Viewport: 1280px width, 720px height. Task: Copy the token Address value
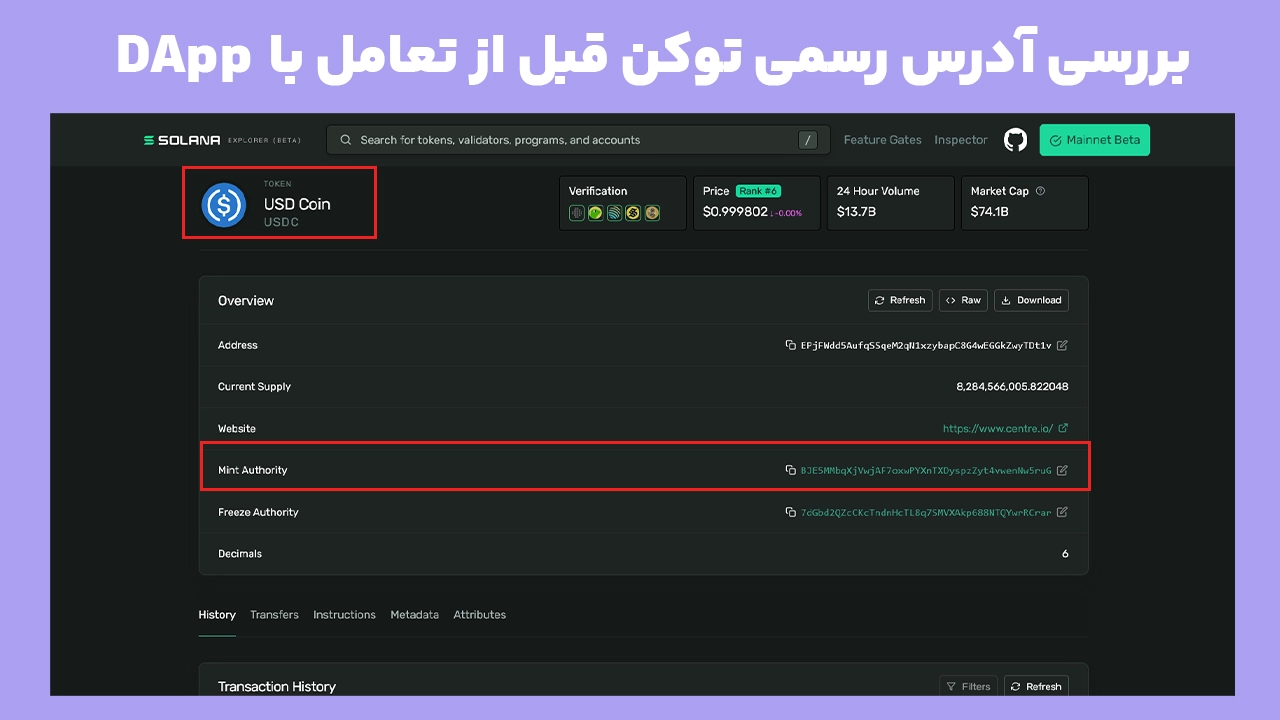791,345
